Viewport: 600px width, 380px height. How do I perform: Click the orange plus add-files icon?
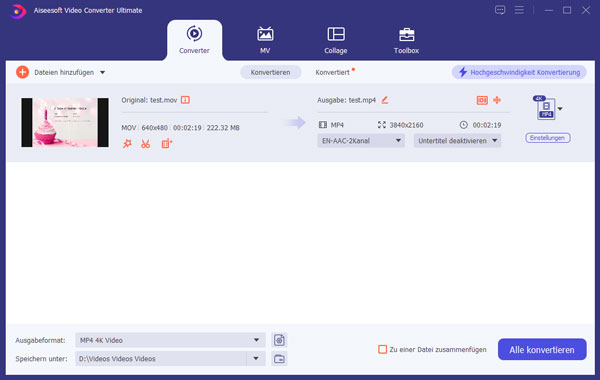[x=23, y=72]
